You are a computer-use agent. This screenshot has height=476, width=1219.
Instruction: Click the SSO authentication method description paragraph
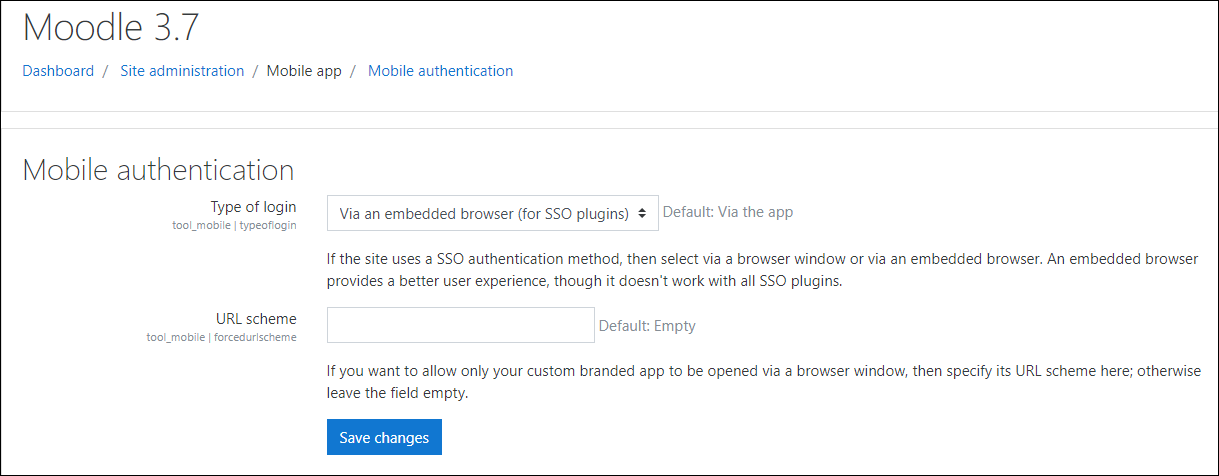[762, 270]
